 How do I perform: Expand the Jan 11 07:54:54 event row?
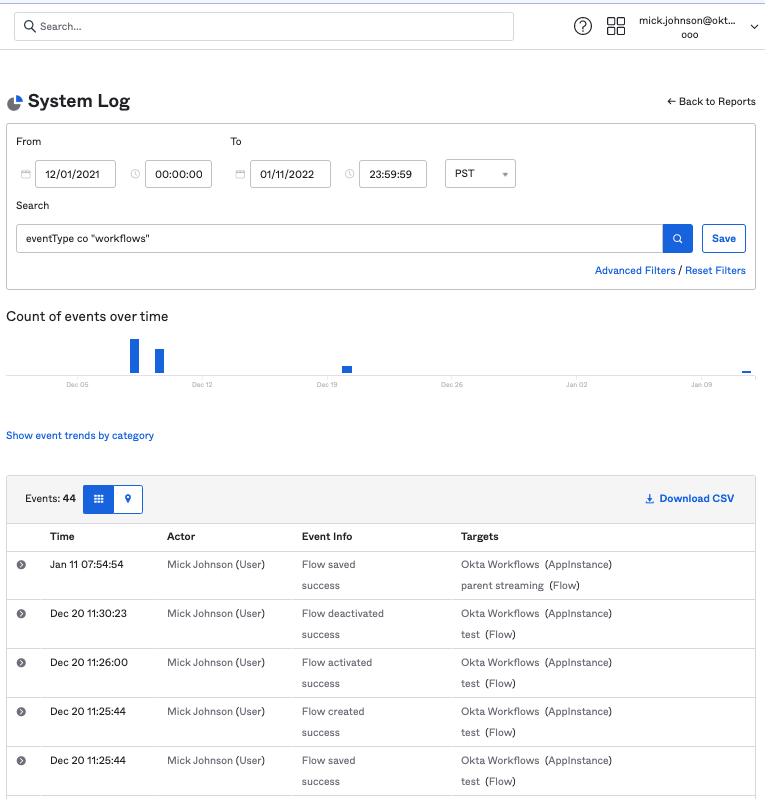tap(21, 565)
